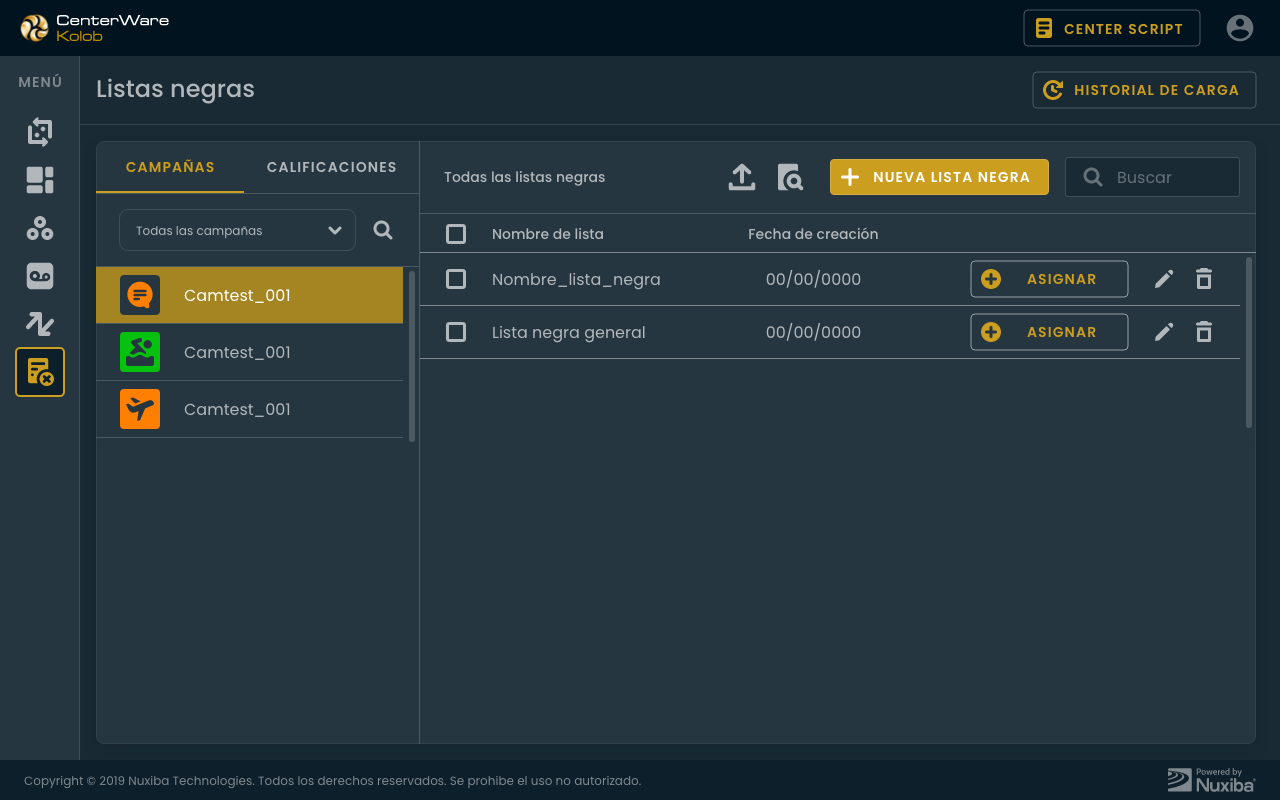Click the Nombre de lista column header

[548, 234]
